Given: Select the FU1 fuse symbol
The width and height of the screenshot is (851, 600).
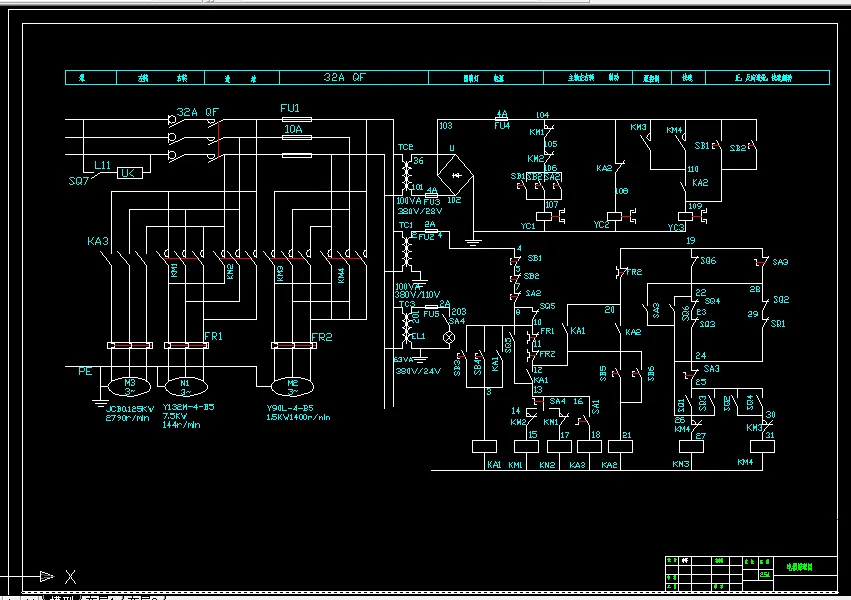Looking at the screenshot, I should 297,120.
